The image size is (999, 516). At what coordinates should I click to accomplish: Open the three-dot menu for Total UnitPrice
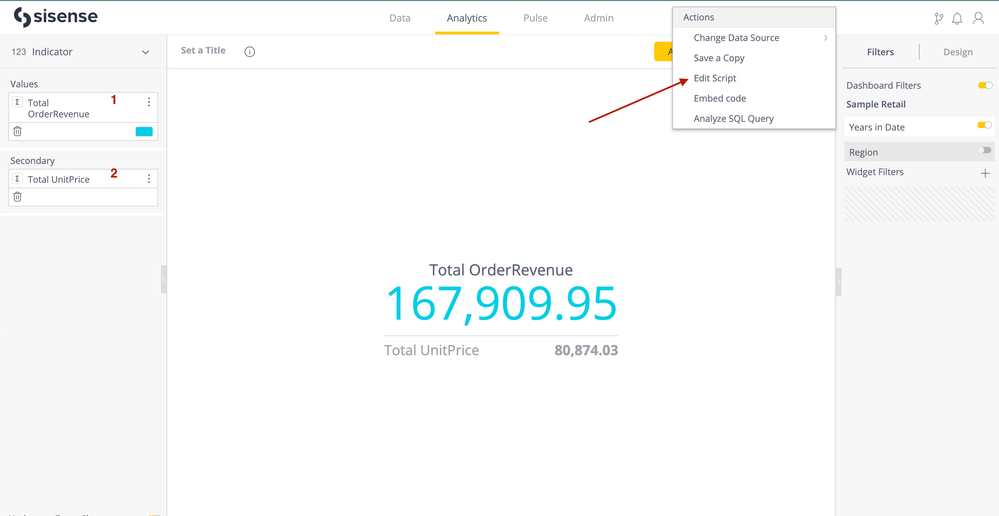pyautogui.click(x=149, y=179)
